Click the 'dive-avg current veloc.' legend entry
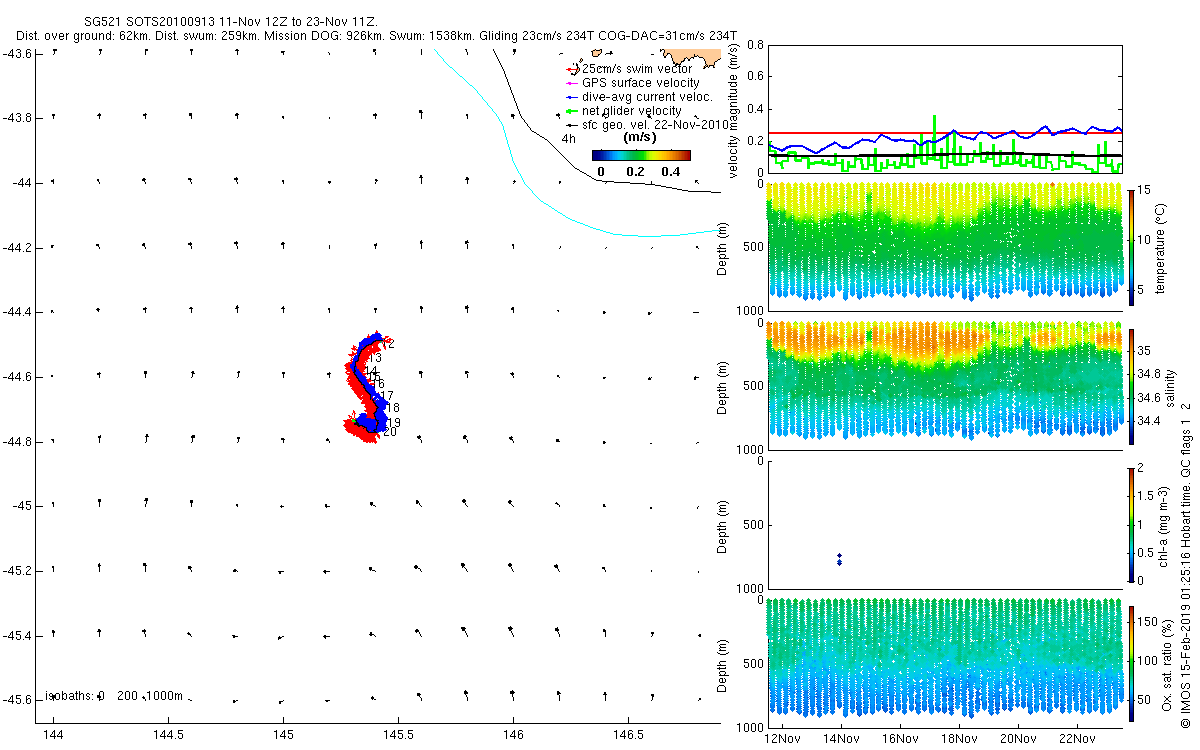 click(x=640, y=96)
